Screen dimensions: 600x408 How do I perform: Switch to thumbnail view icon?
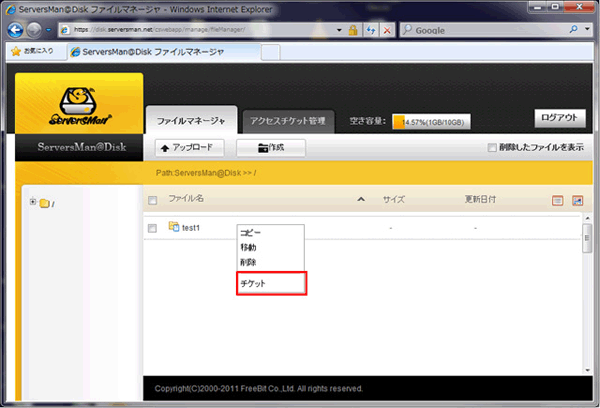pos(577,200)
